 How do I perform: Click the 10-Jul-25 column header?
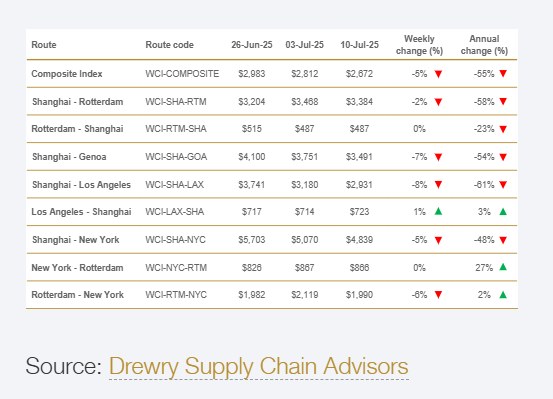(359, 45)
